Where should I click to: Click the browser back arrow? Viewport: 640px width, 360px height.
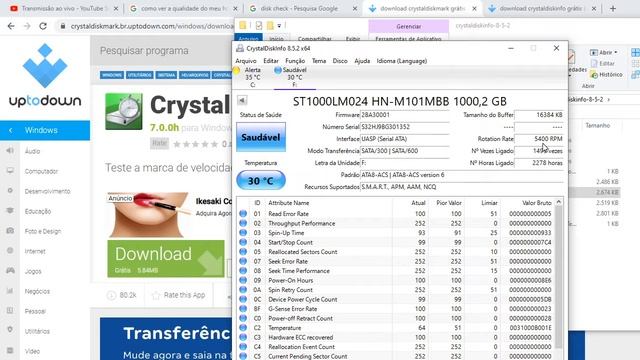click(11, 26)
